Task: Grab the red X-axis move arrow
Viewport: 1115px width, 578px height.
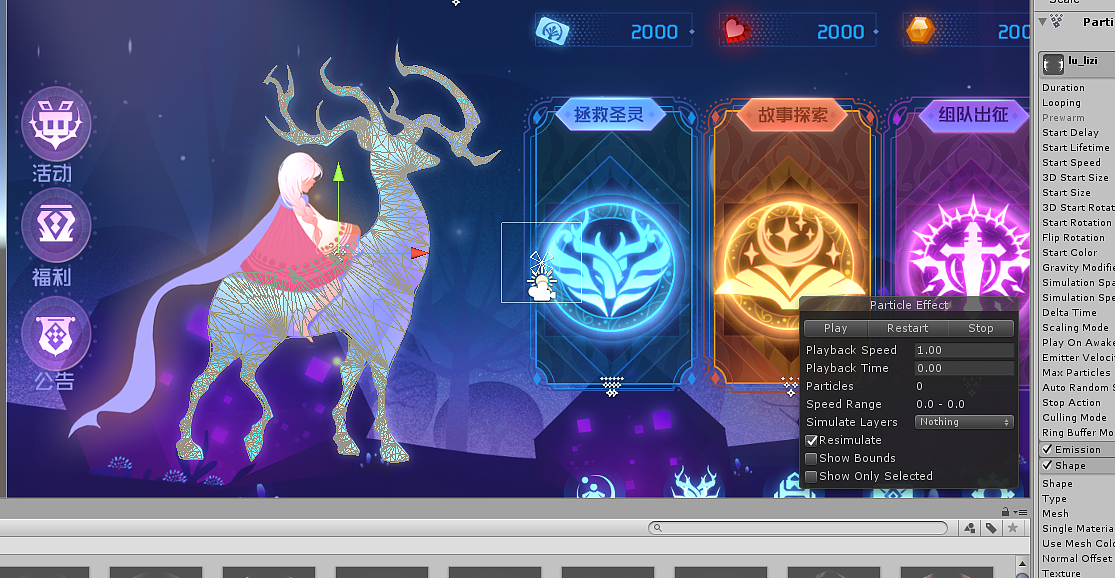Action: [419, 252]
